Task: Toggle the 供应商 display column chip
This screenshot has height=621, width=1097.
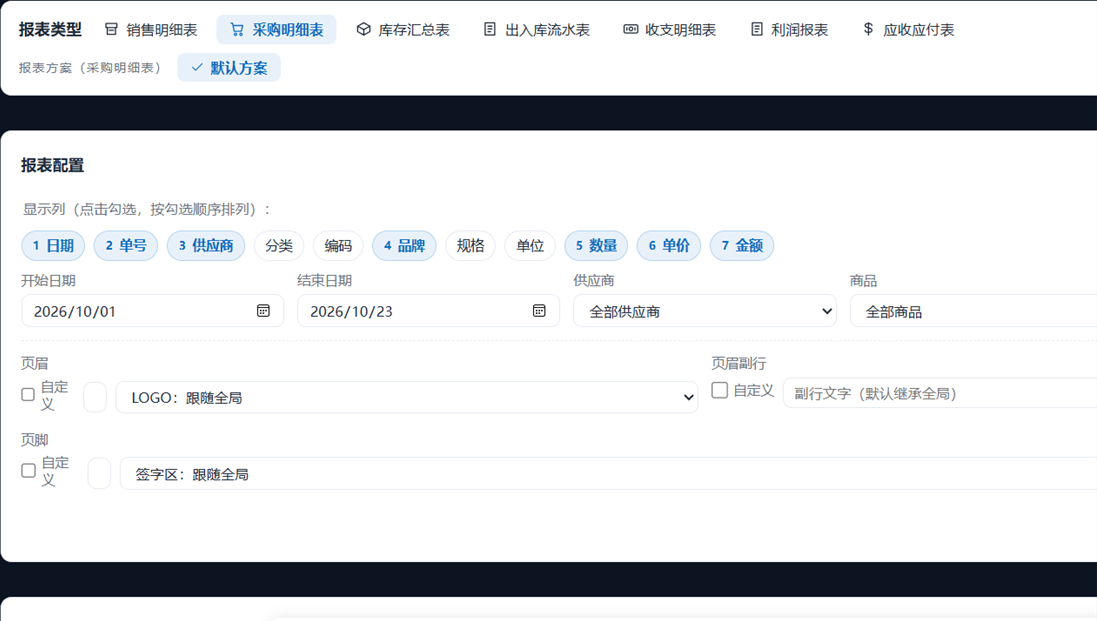Action: (x=206, y=245)
